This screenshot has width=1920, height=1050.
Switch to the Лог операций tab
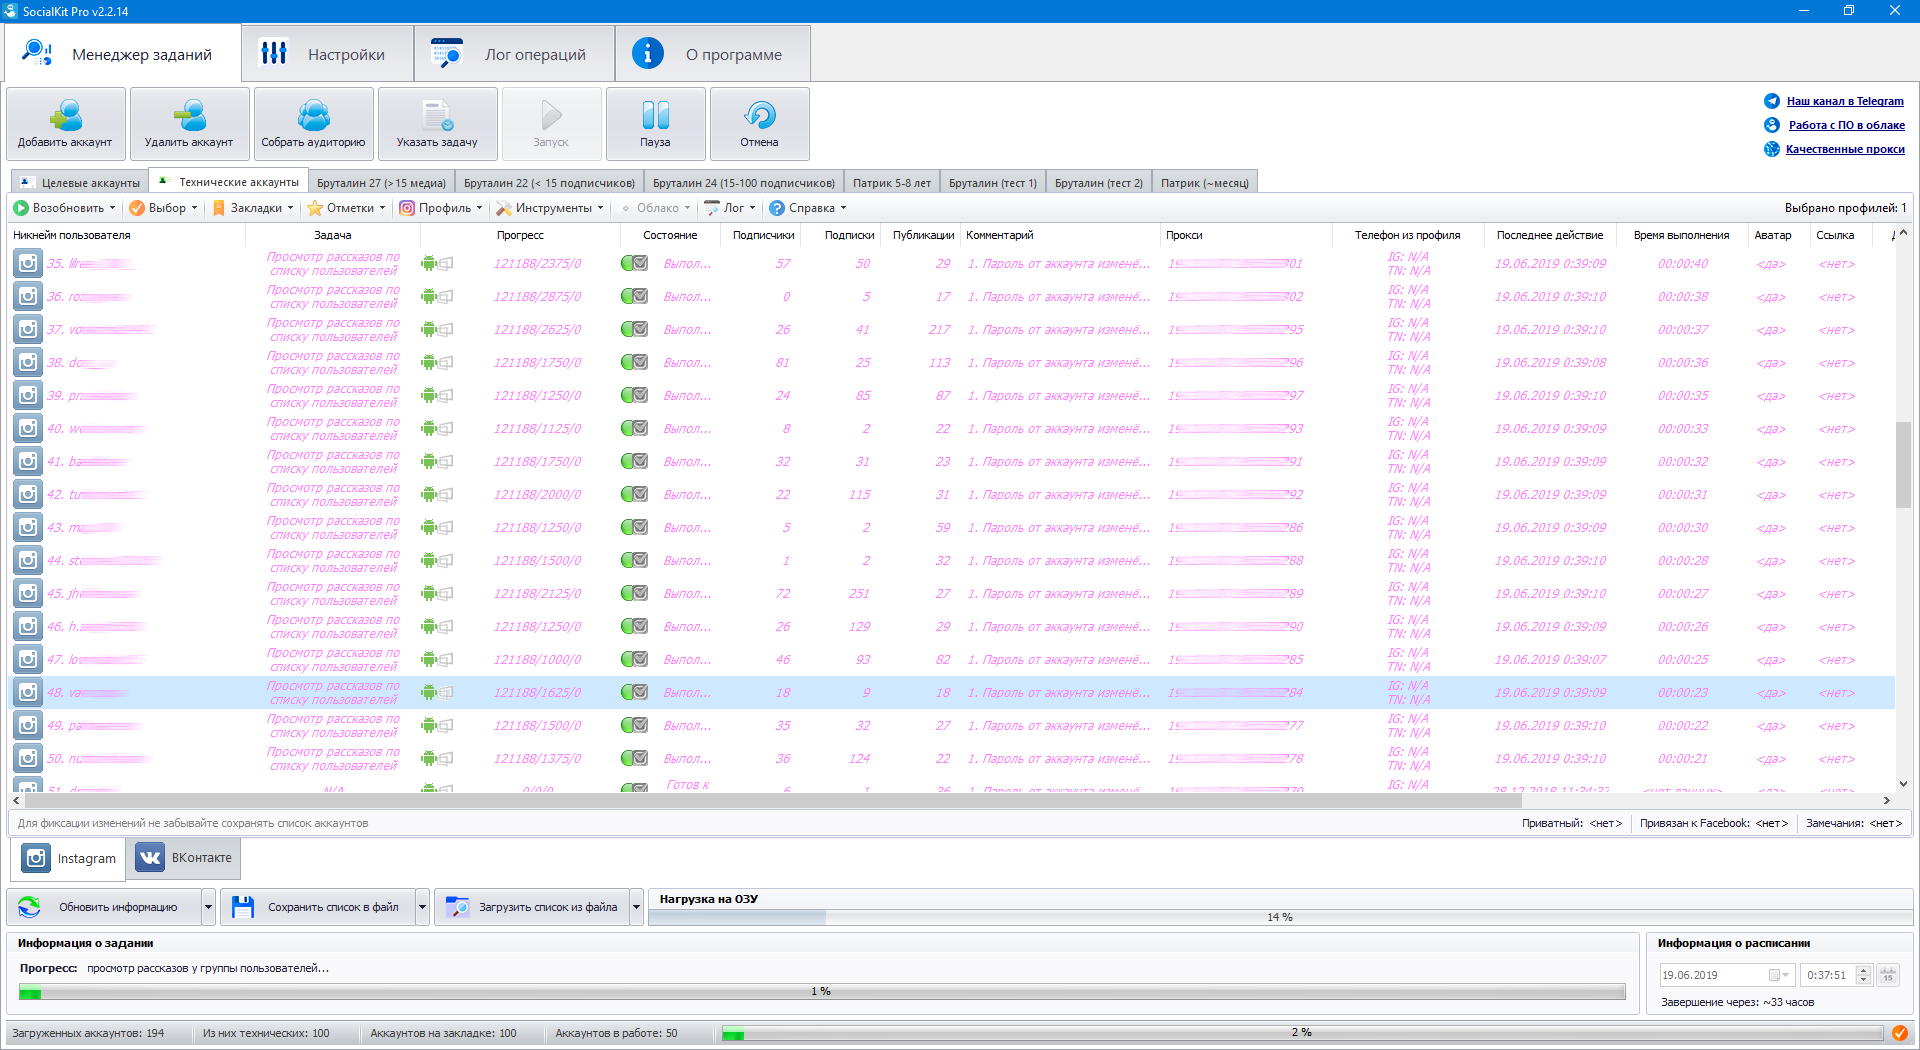point(515,54)
